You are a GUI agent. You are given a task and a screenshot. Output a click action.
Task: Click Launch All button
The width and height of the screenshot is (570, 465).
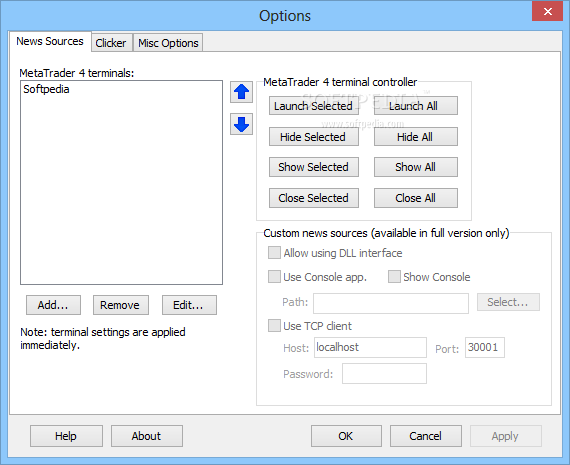pos(416,106)
